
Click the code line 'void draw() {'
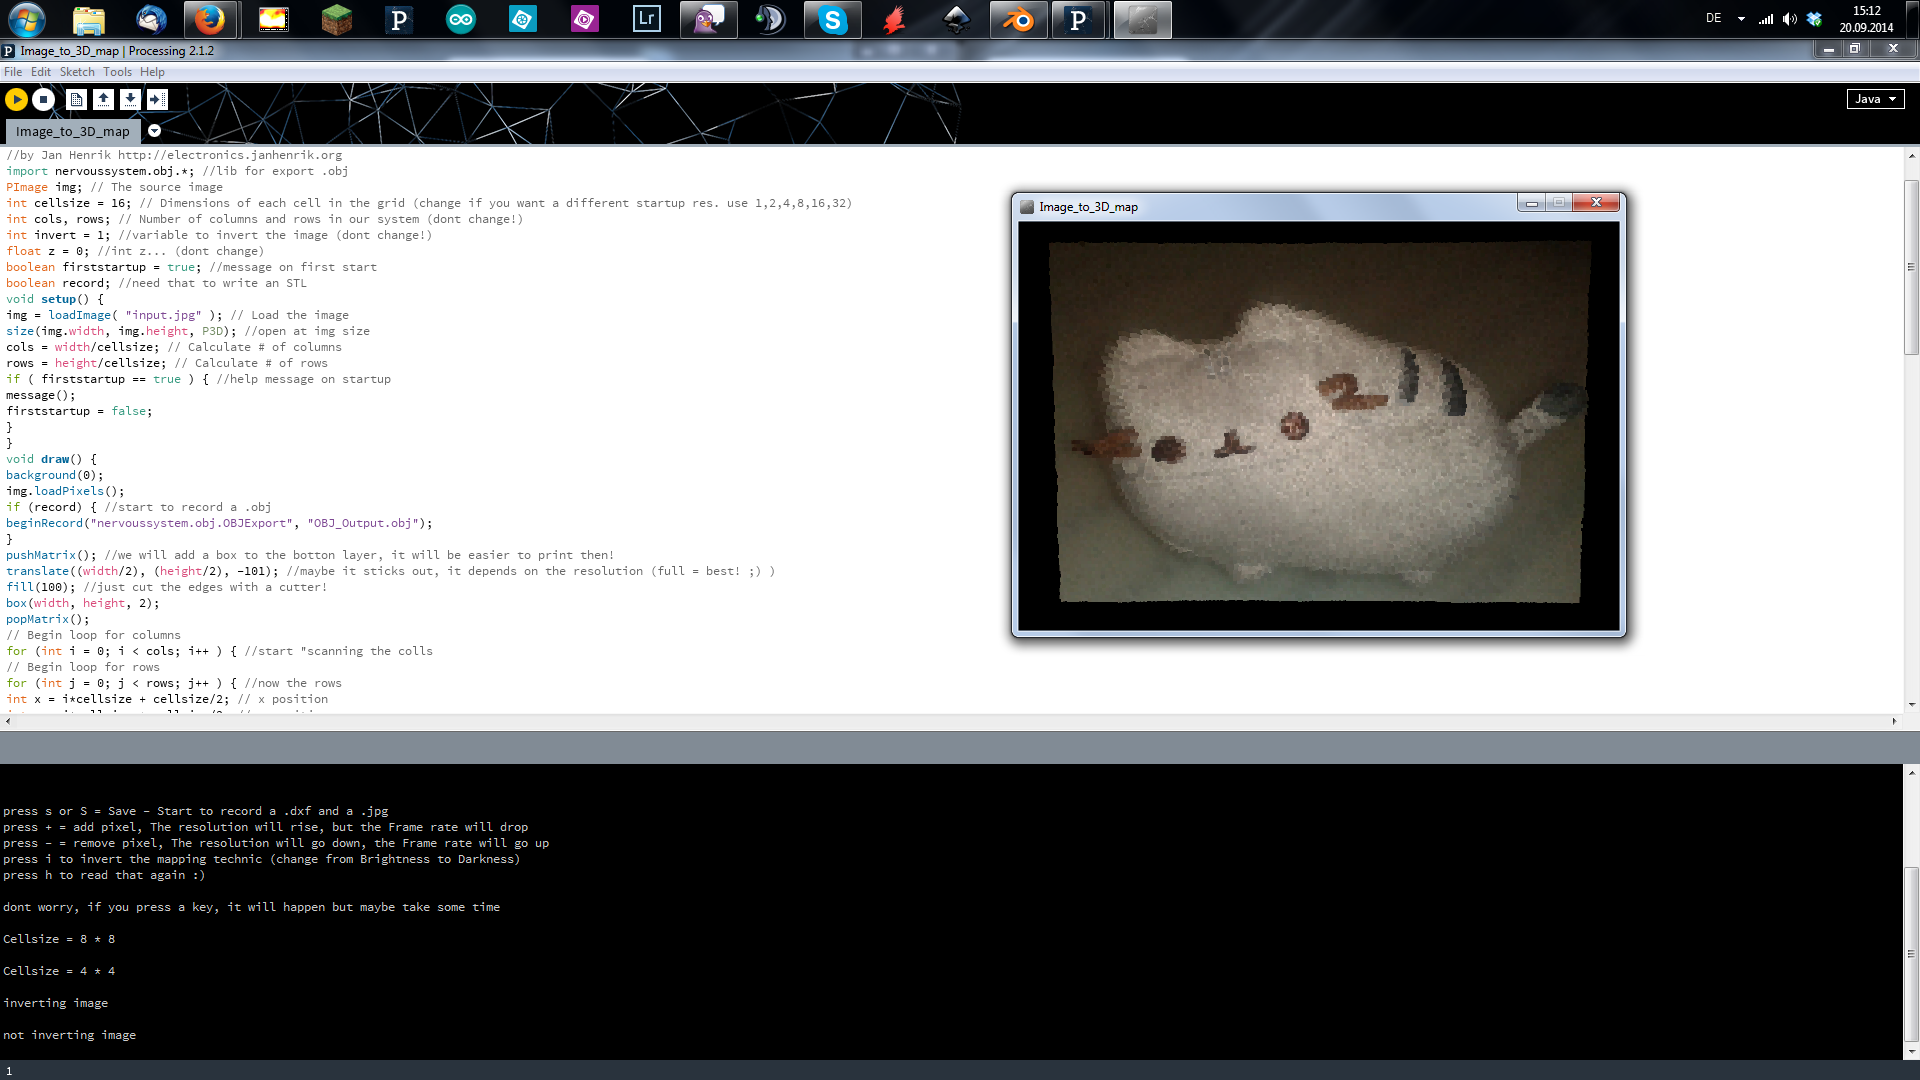point(51,459)
